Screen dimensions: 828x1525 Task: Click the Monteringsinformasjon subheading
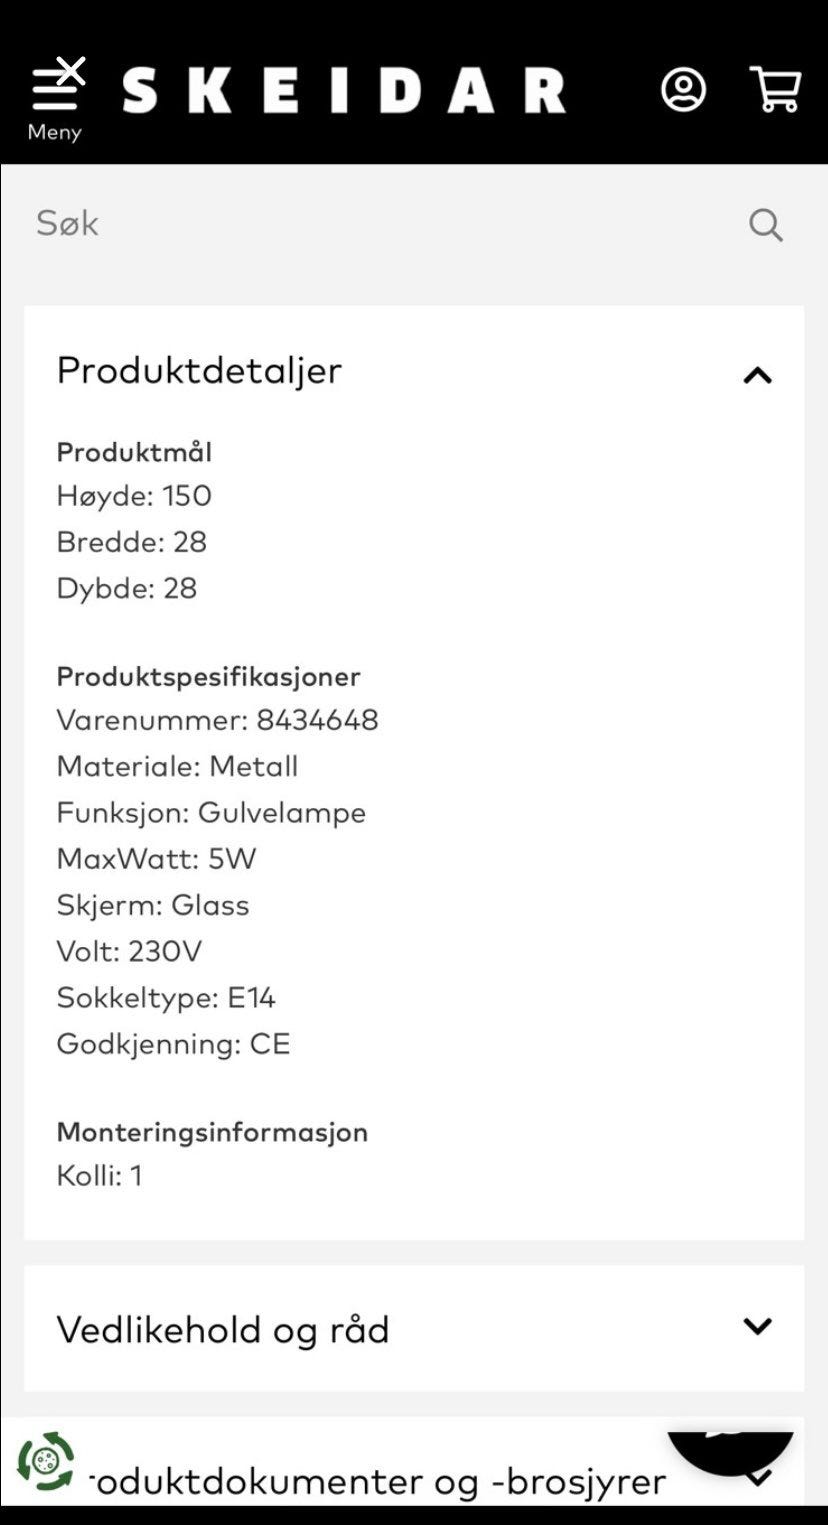coord(212,1132)
